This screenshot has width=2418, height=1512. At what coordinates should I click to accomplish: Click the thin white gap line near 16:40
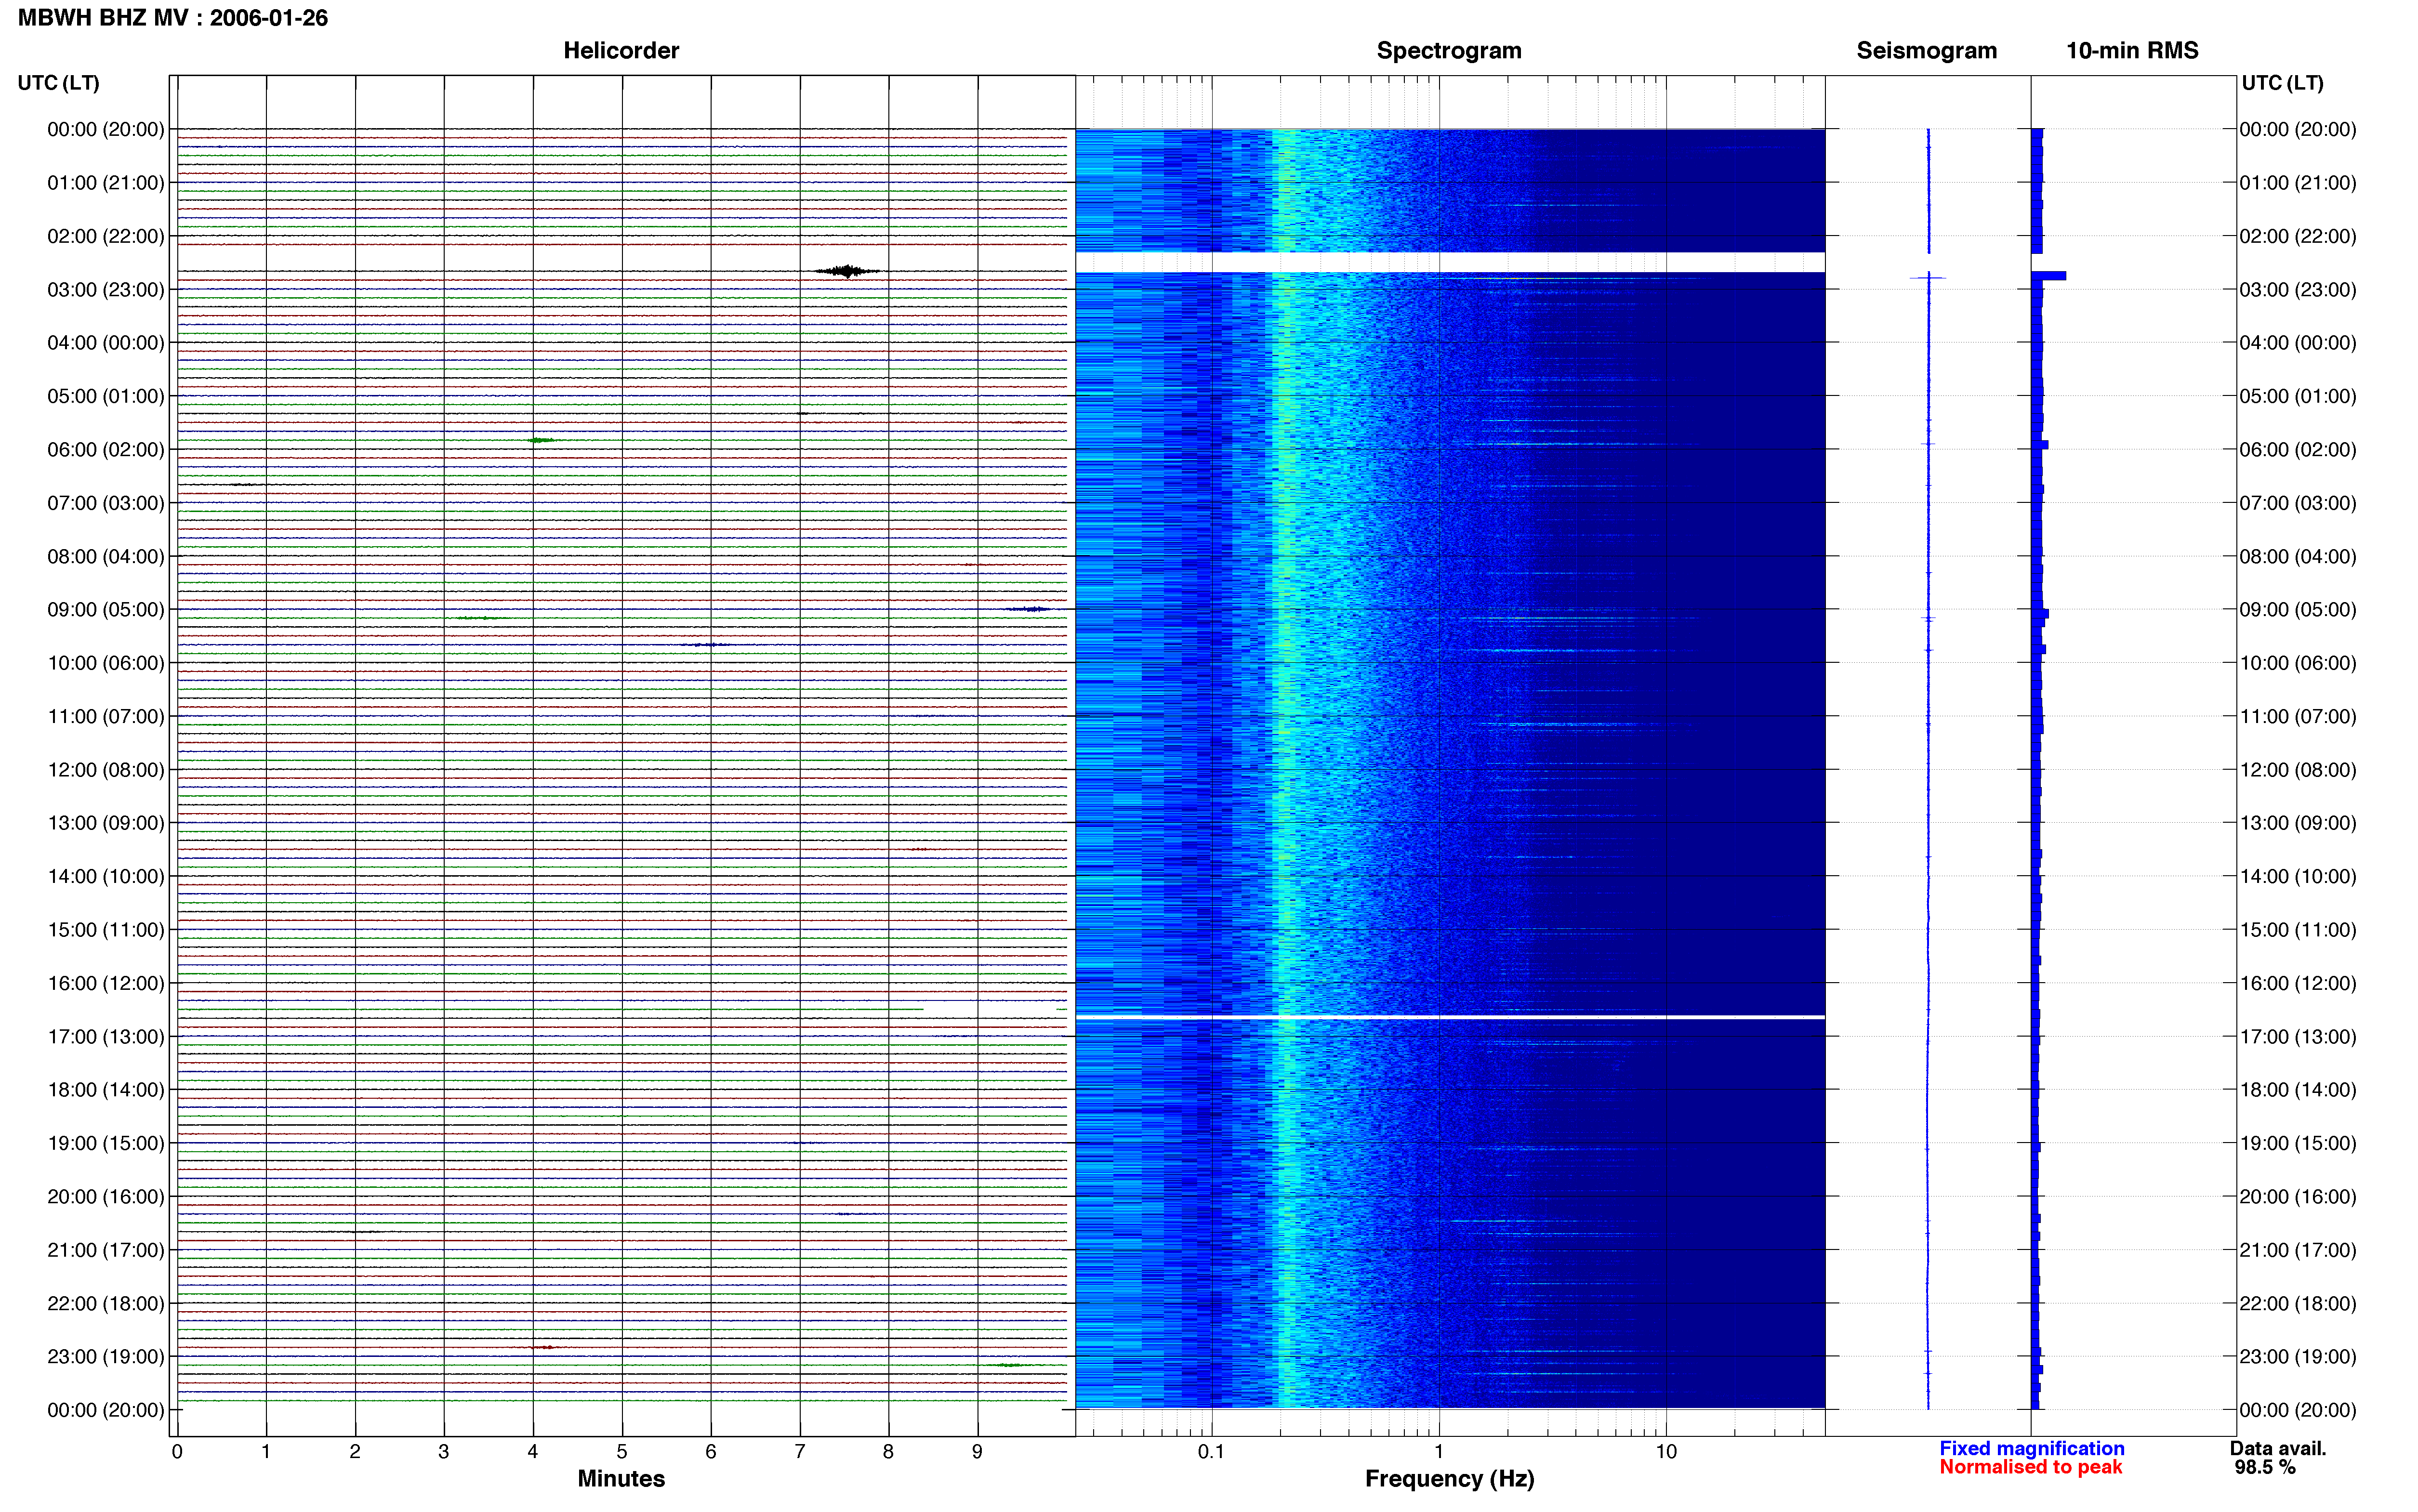[1450, 1017]
